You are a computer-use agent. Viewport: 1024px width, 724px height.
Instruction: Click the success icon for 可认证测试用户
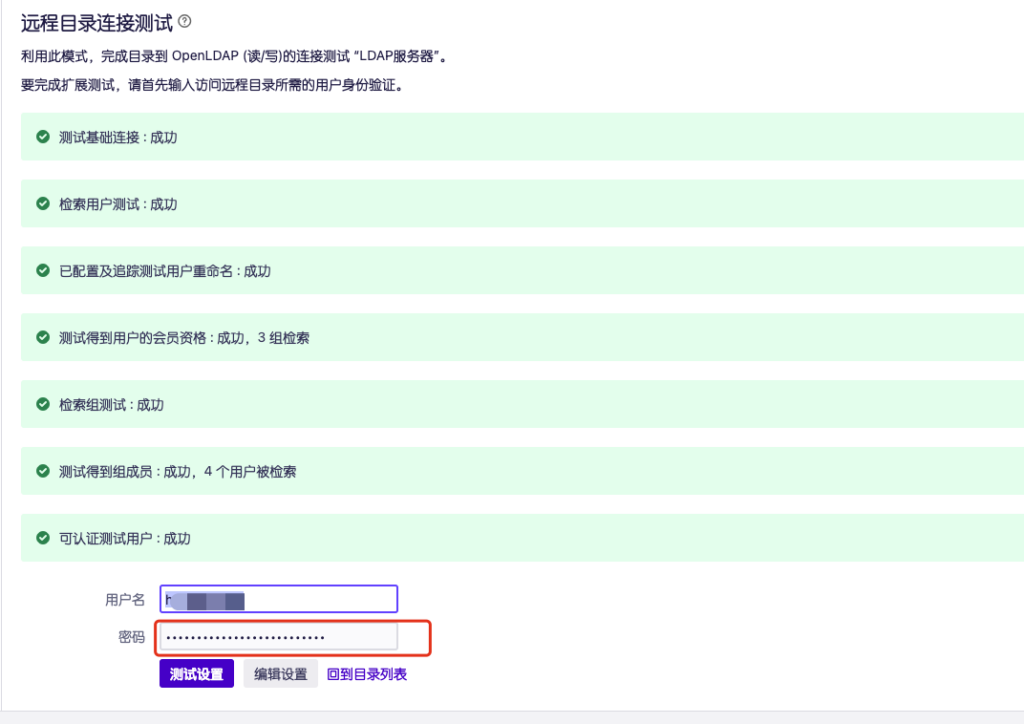pos(43,538)
